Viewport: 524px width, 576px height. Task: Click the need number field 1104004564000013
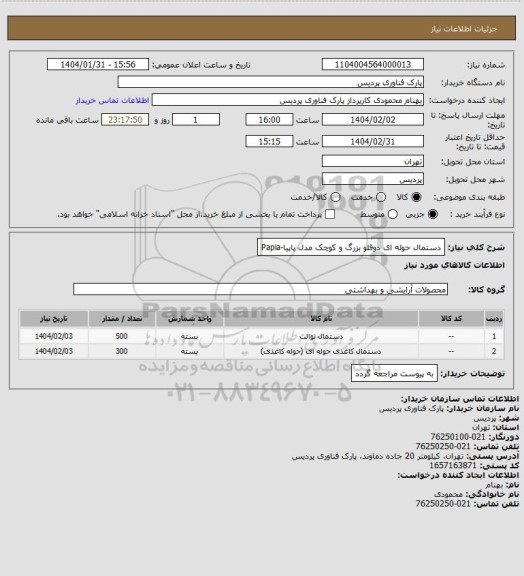[x=373, y=65]
